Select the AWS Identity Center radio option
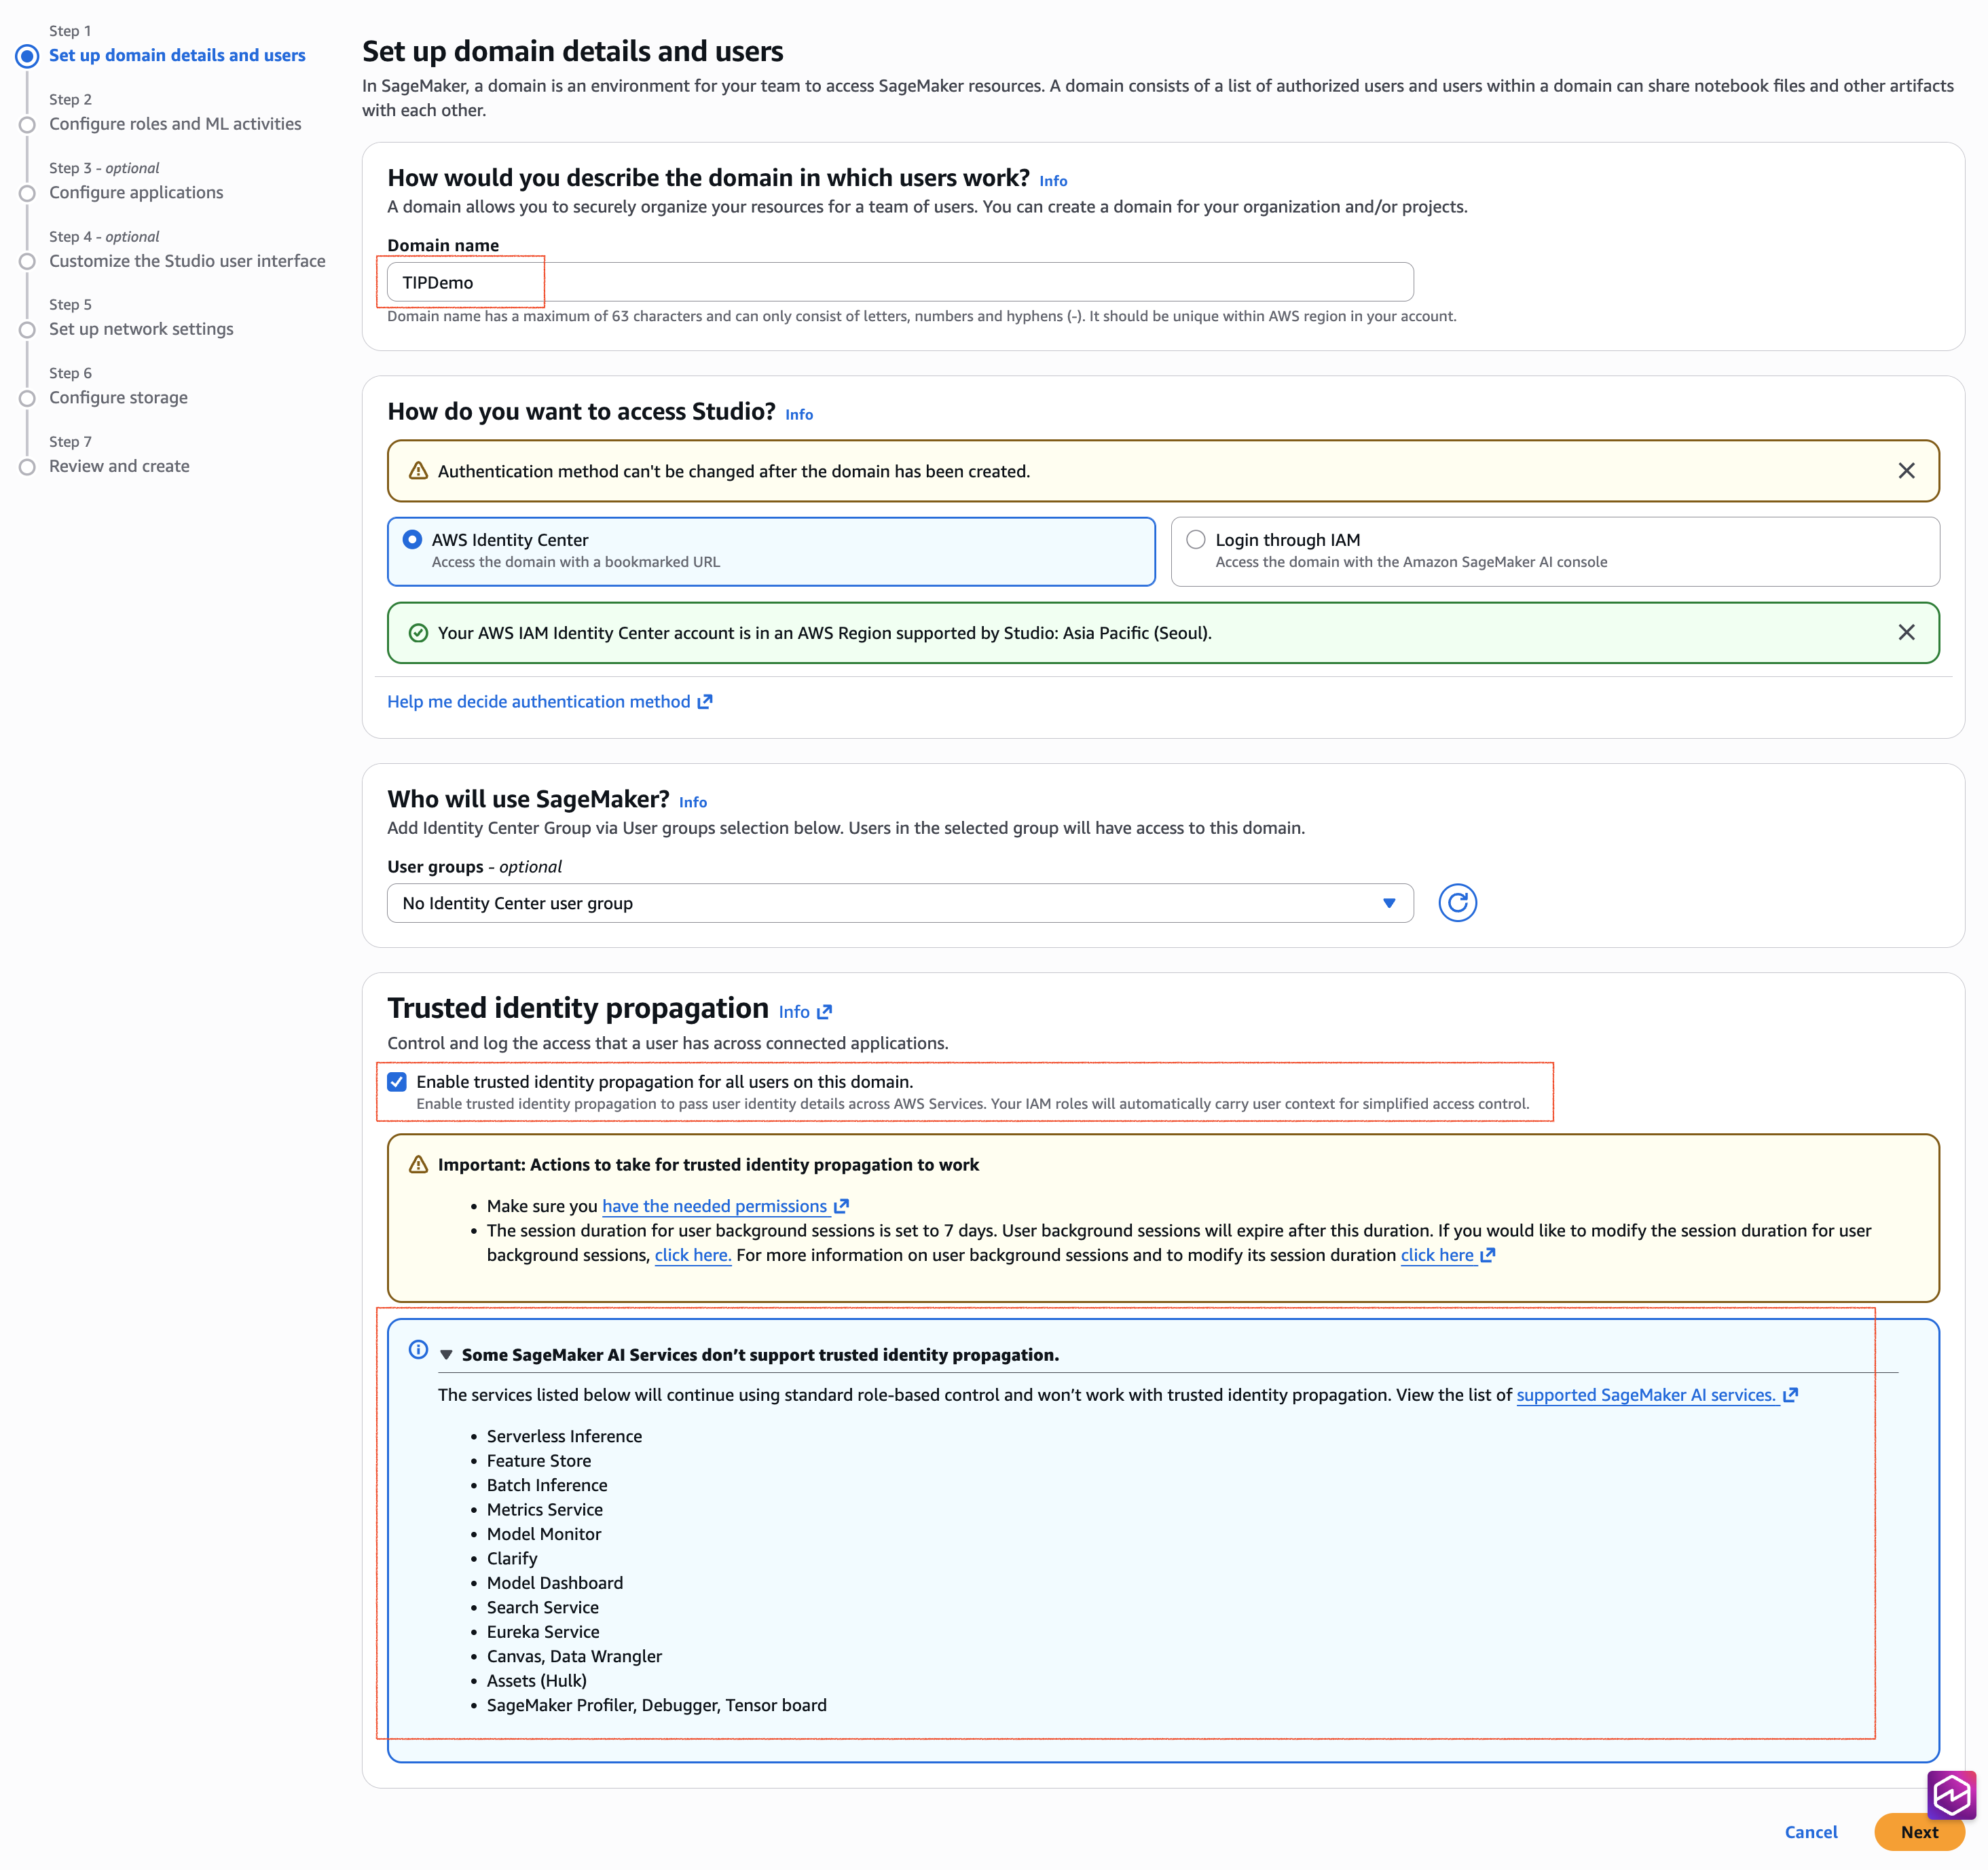This screenshot has width=1988, height=1870. (412, 540)
